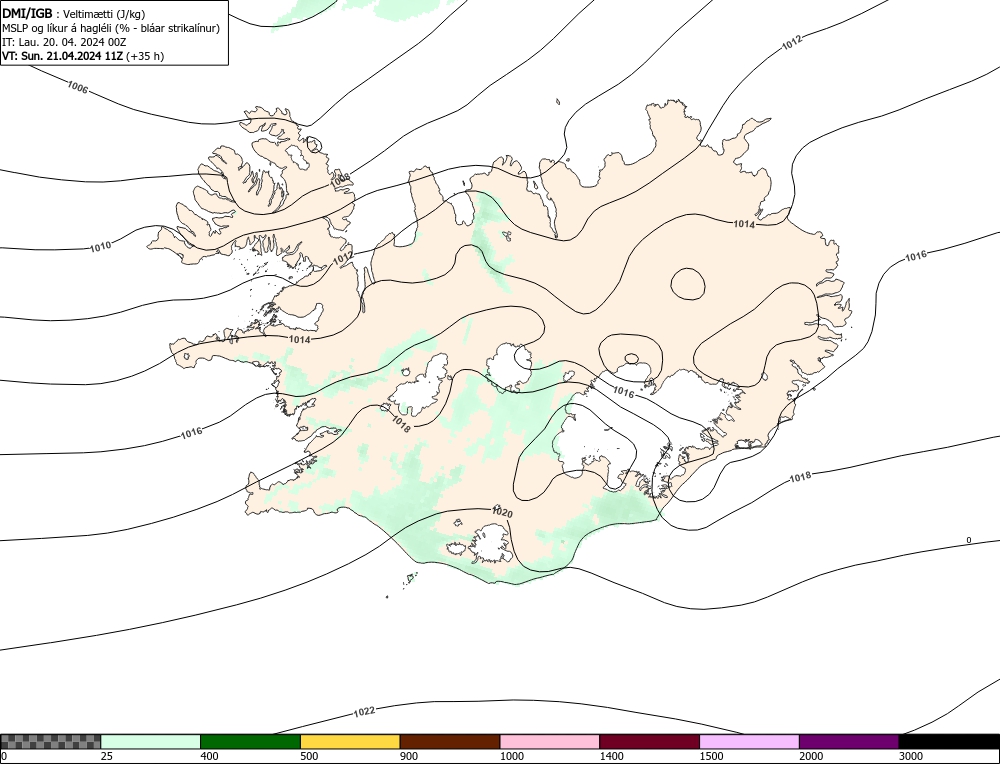Click the 'IT: Lau. 20. 04. 2024 00Z' line
This screenshot has width=1000, height=764.
pos(64,42)
